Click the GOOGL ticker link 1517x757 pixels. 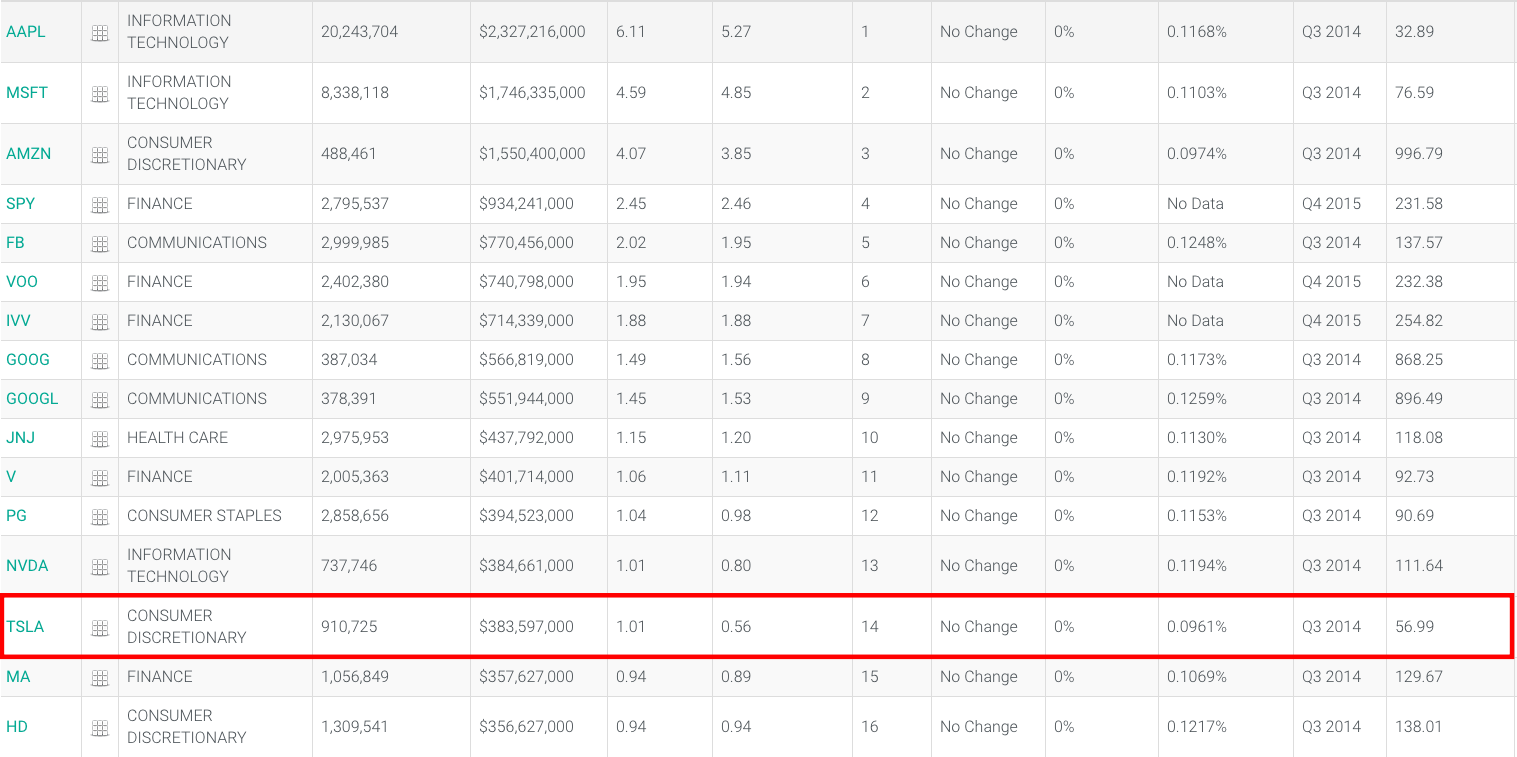pos(32,399)
